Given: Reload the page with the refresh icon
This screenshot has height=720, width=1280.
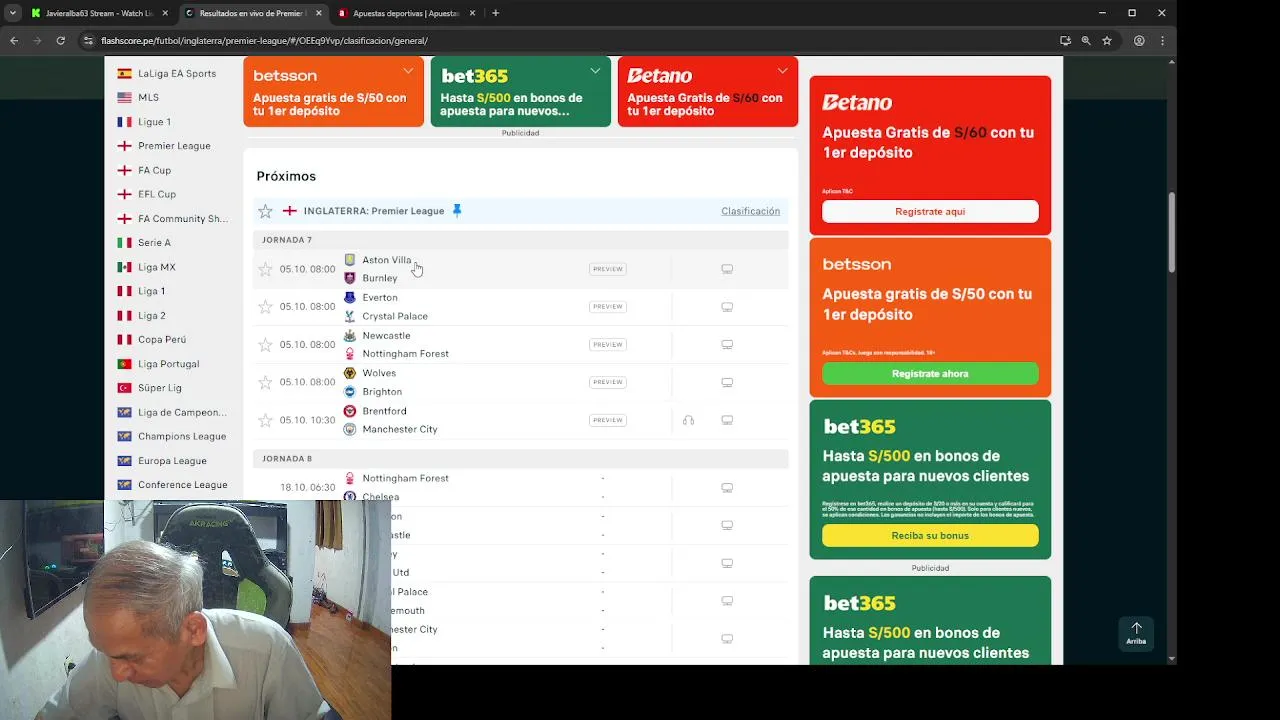Looking at the screenshot, I should click(61, 41).
